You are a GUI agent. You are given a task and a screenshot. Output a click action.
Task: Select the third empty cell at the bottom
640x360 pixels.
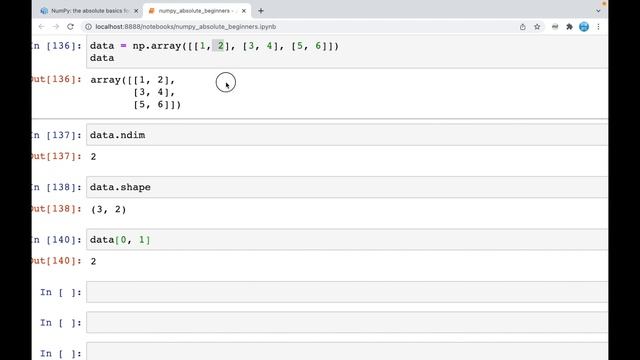click(x=347, y=351)
